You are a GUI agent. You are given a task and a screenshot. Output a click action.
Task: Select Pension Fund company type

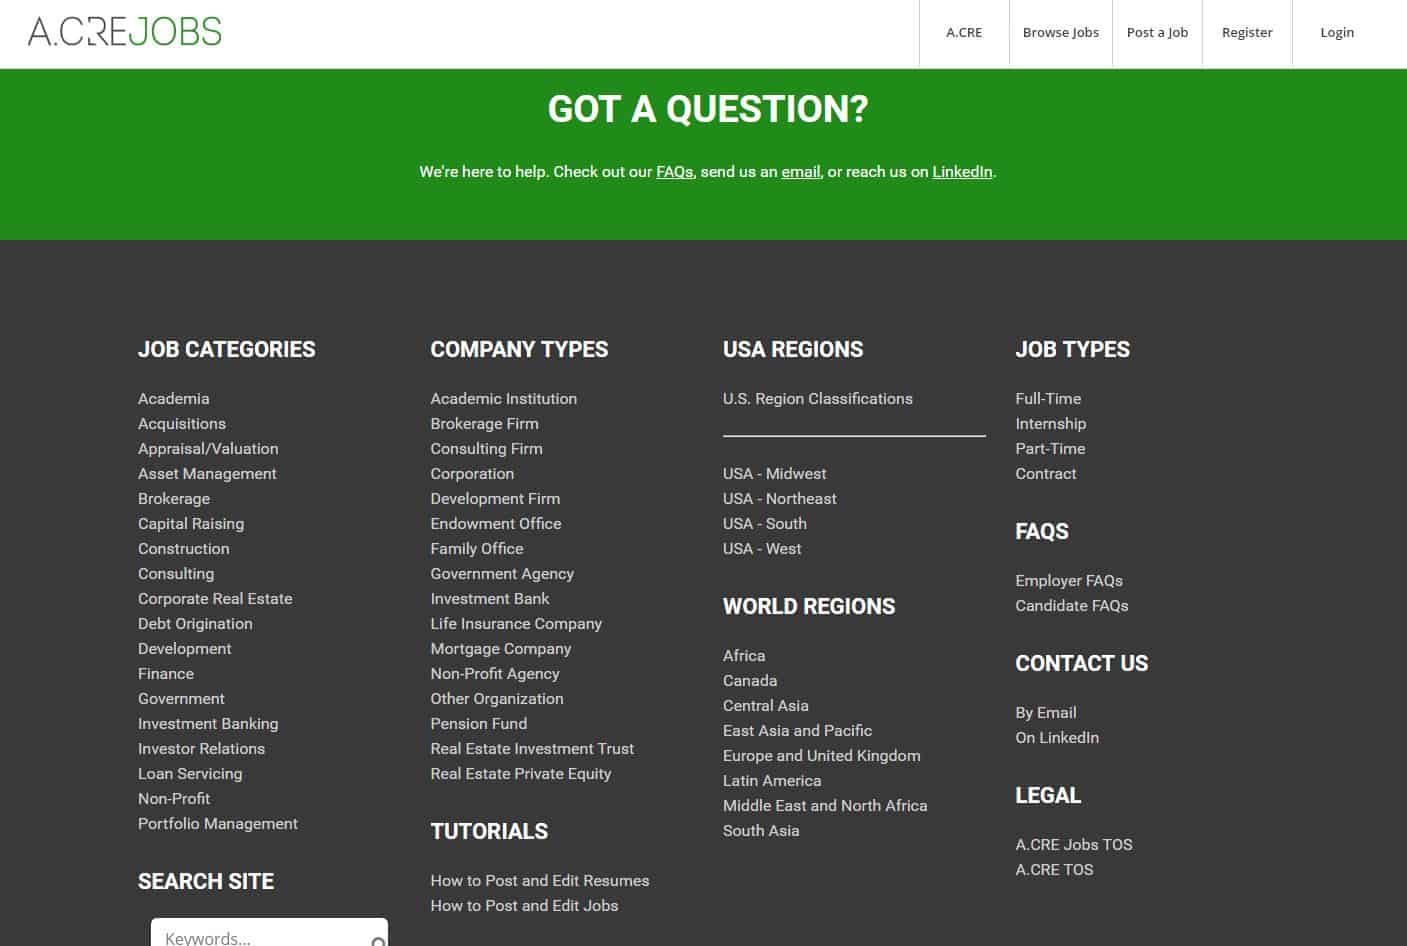[479, 724]
